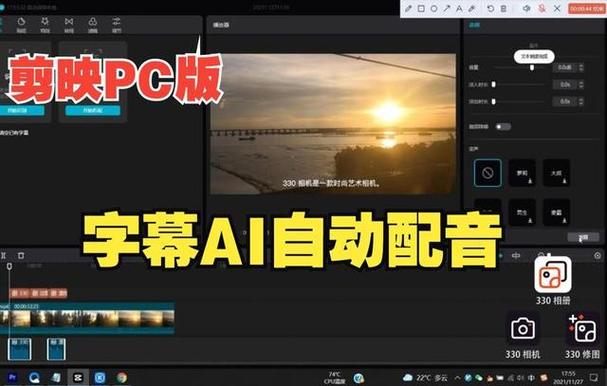
Task: Click the green WeChat tray icon
Action: pyautogui.click(x=478, y=377)
